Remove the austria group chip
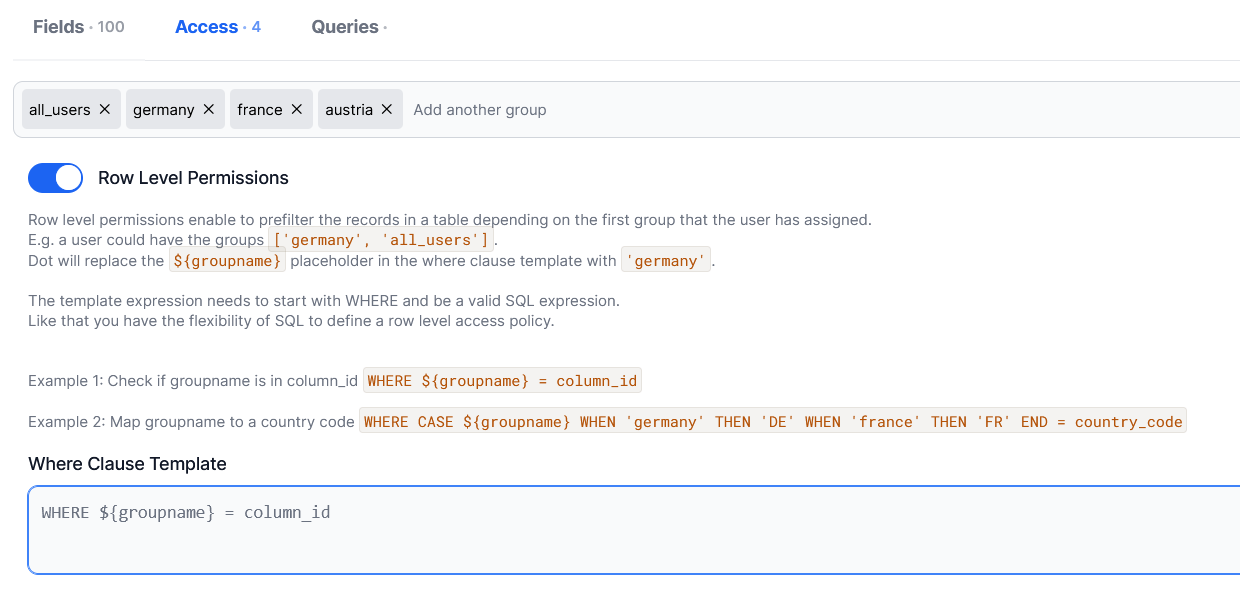Viewport: 1240px width, 593px height. pyautogui.click(x=386, y=110)
